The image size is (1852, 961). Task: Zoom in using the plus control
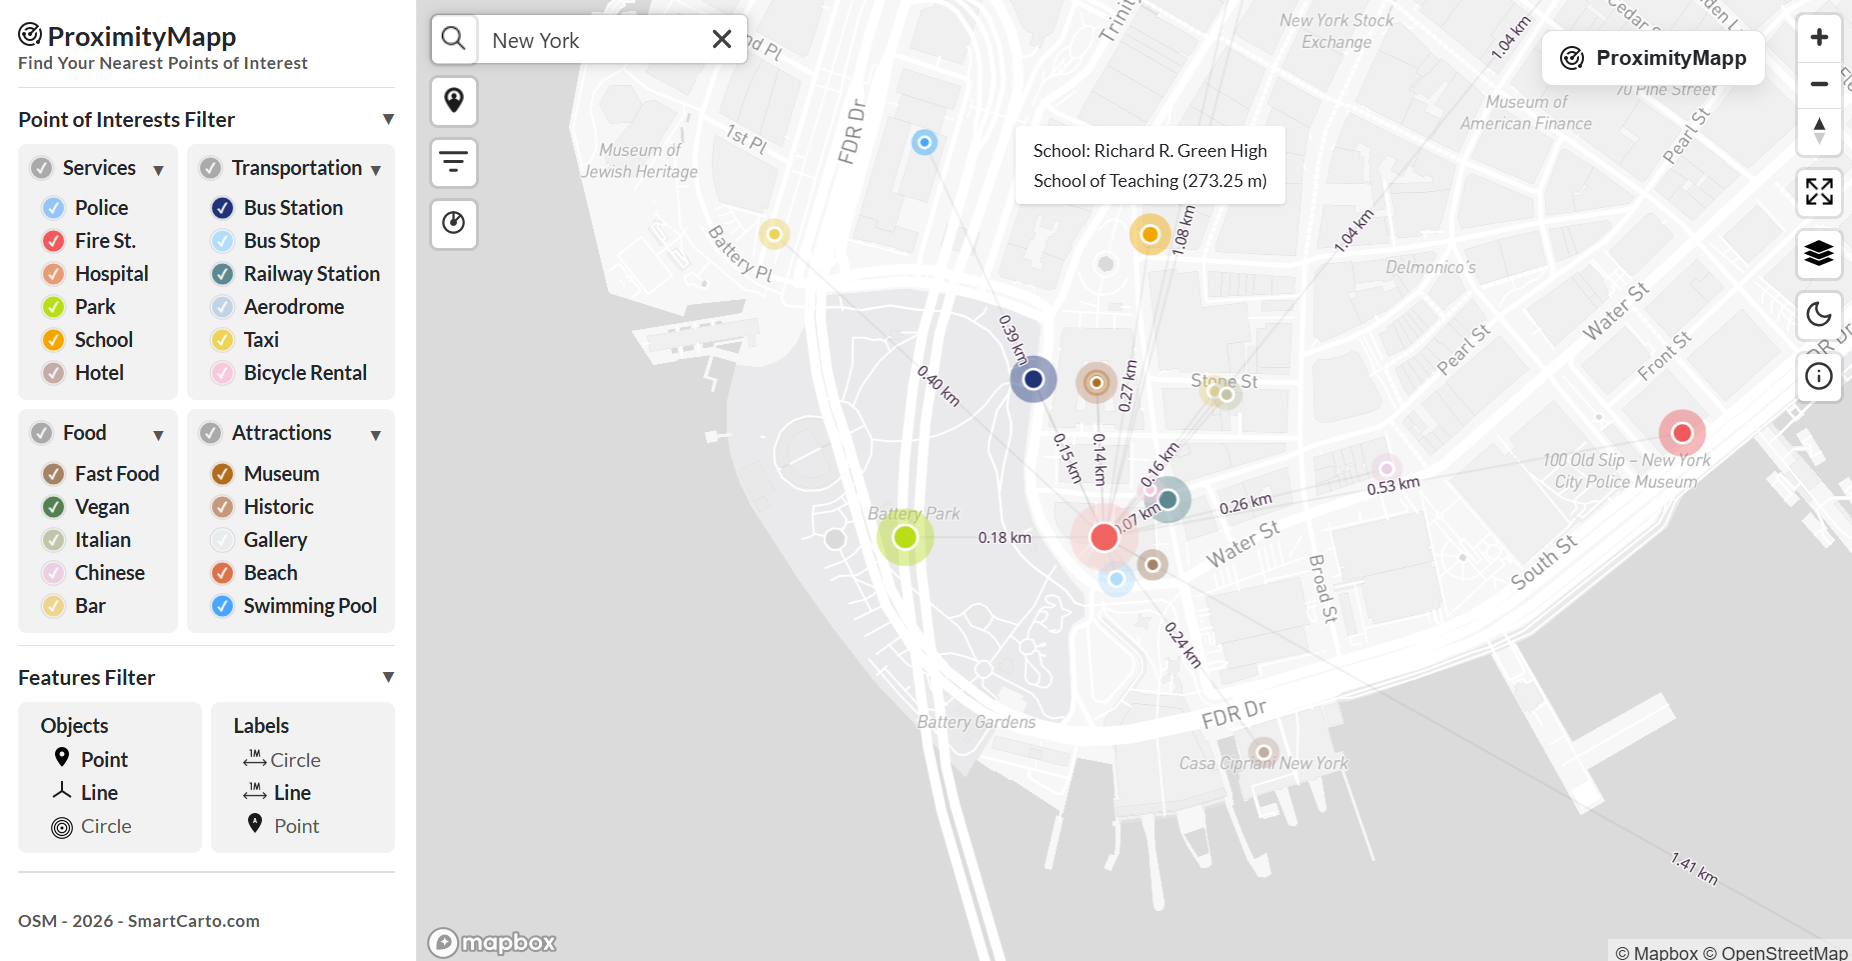[x=1819, y=37]
